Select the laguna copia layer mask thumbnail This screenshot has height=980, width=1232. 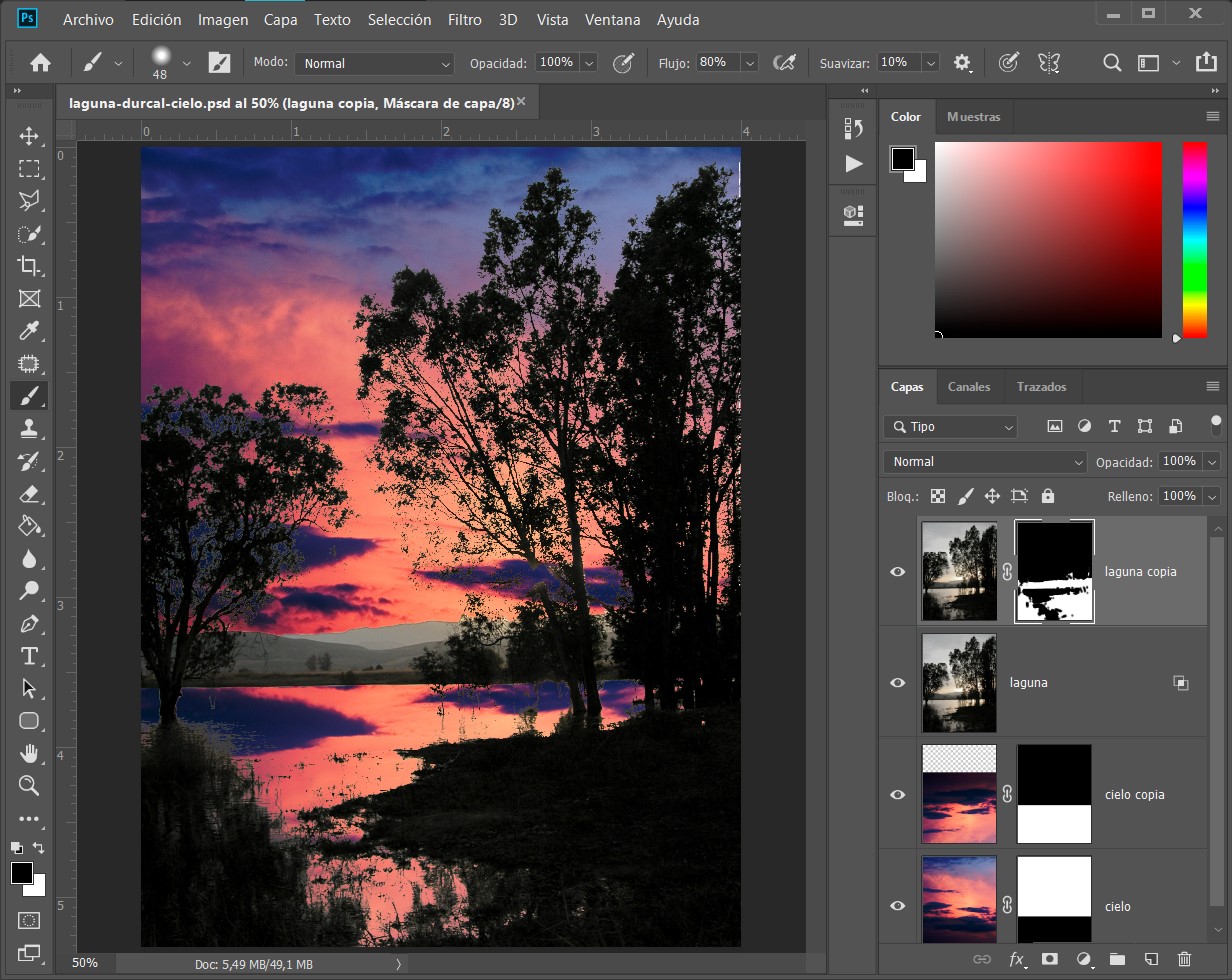point(1055,572)
